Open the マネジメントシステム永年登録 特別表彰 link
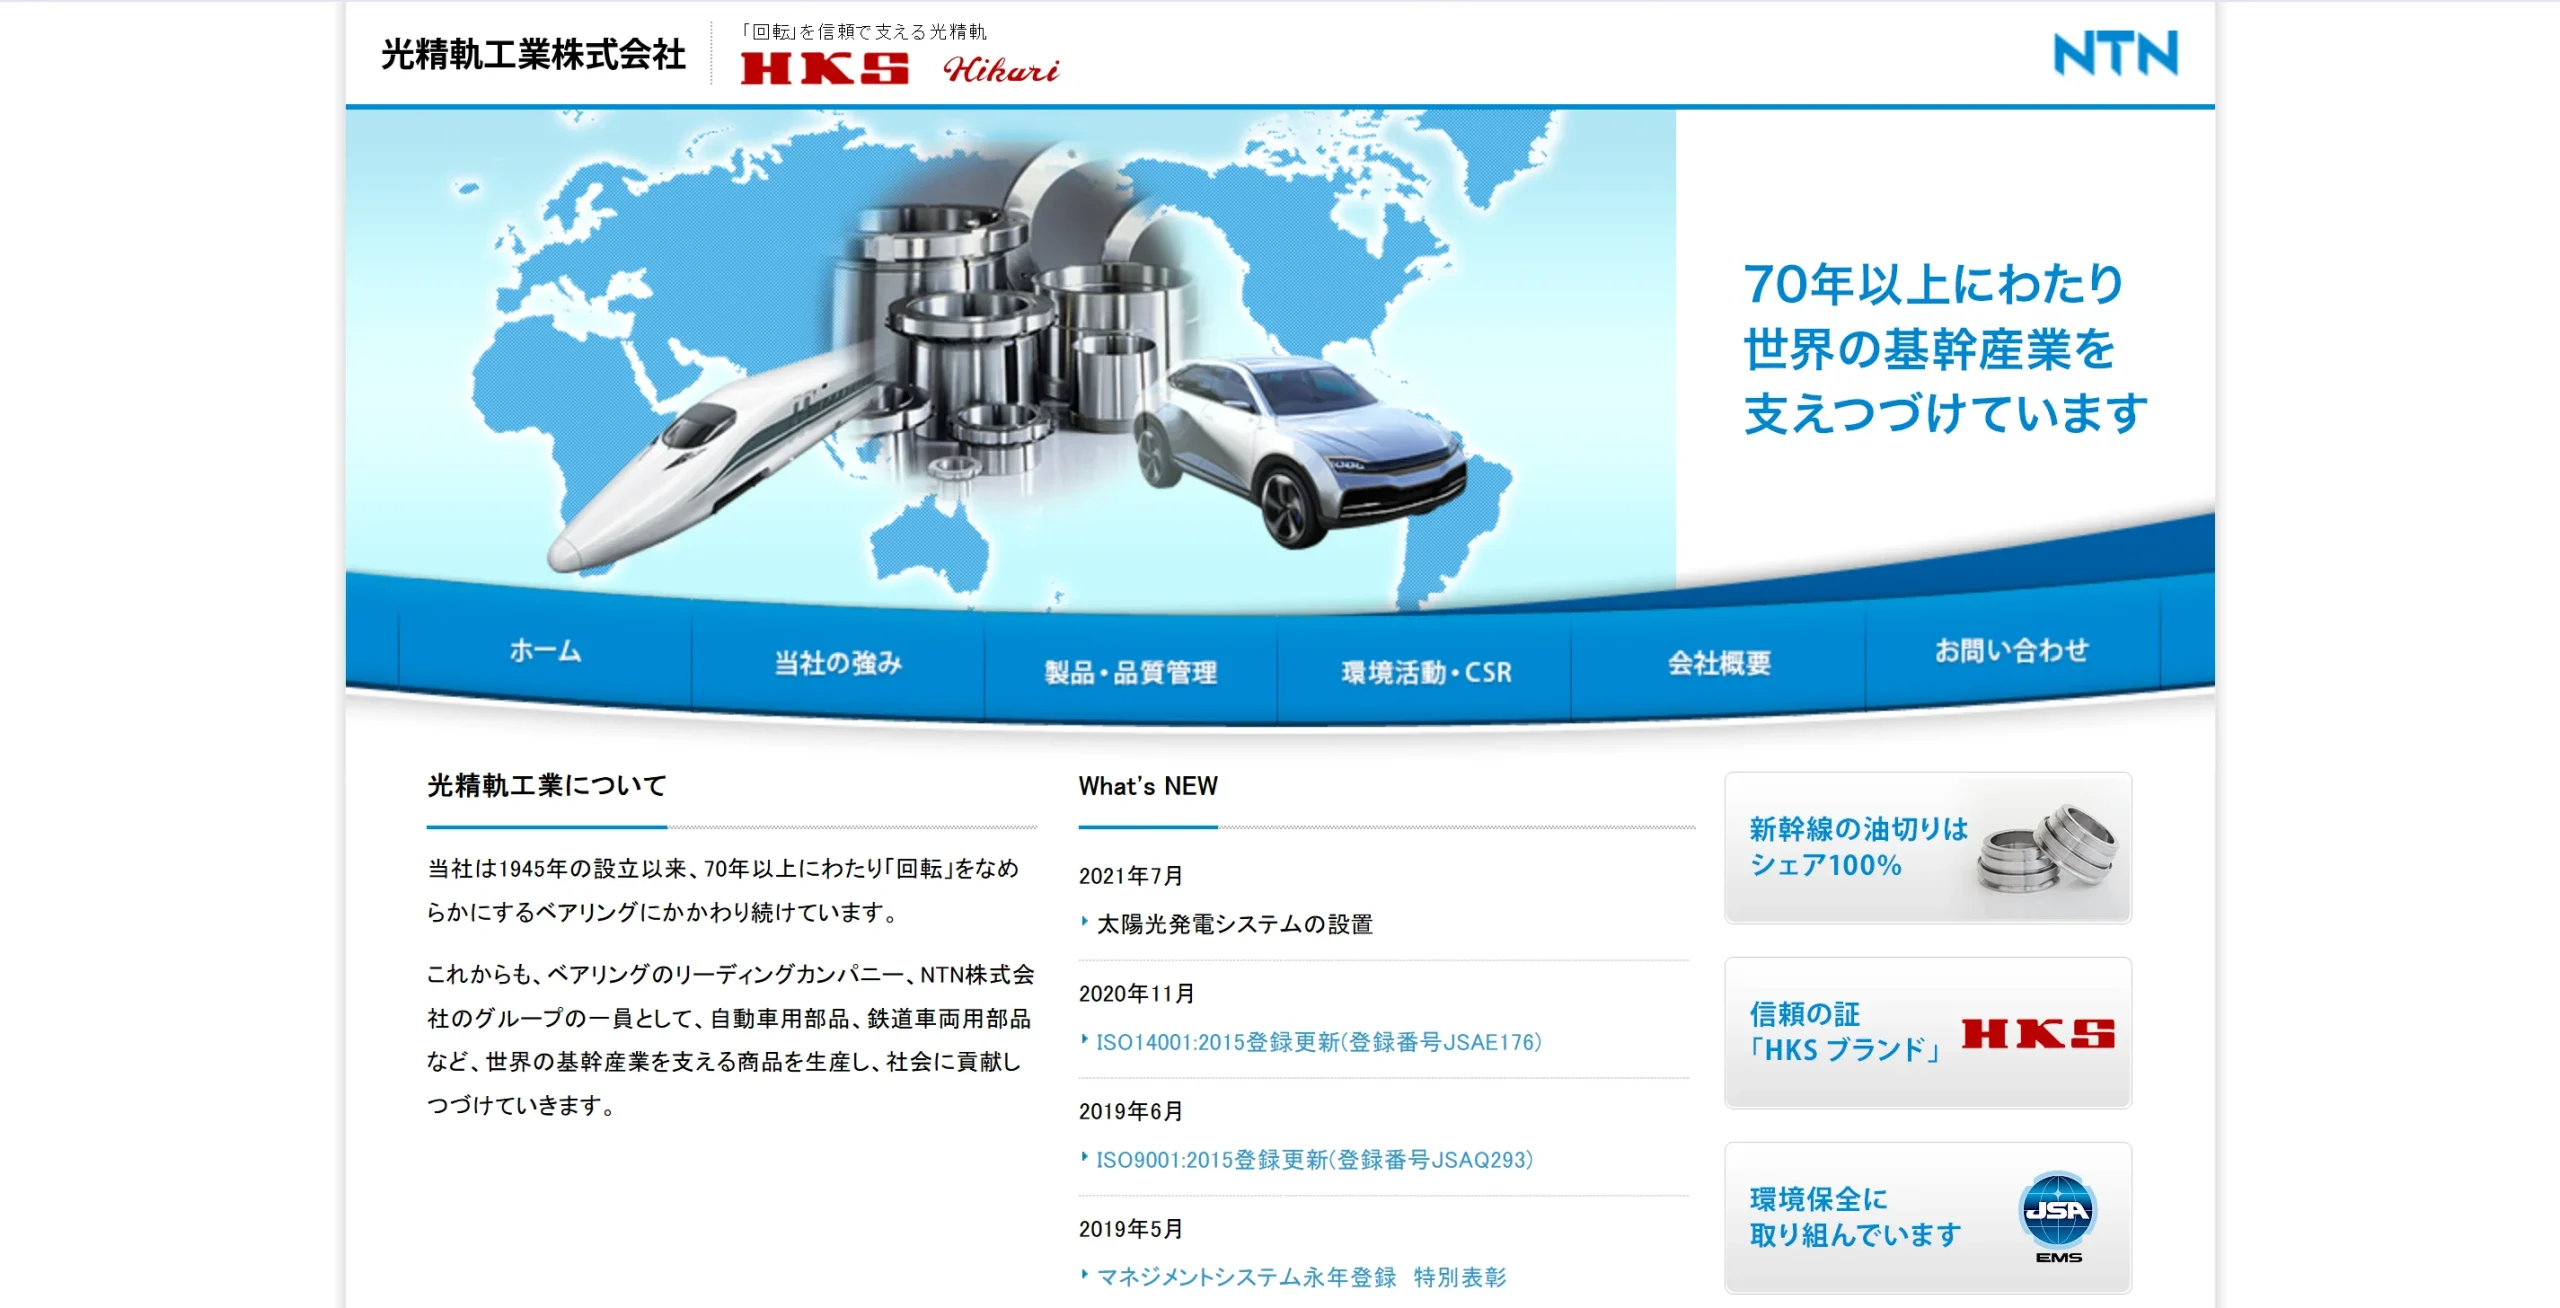 coord(1301,1277)
